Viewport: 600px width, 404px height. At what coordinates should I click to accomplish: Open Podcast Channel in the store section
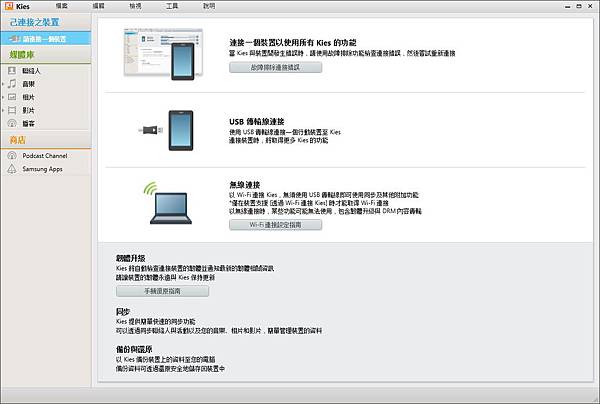[x=45, y=156]
